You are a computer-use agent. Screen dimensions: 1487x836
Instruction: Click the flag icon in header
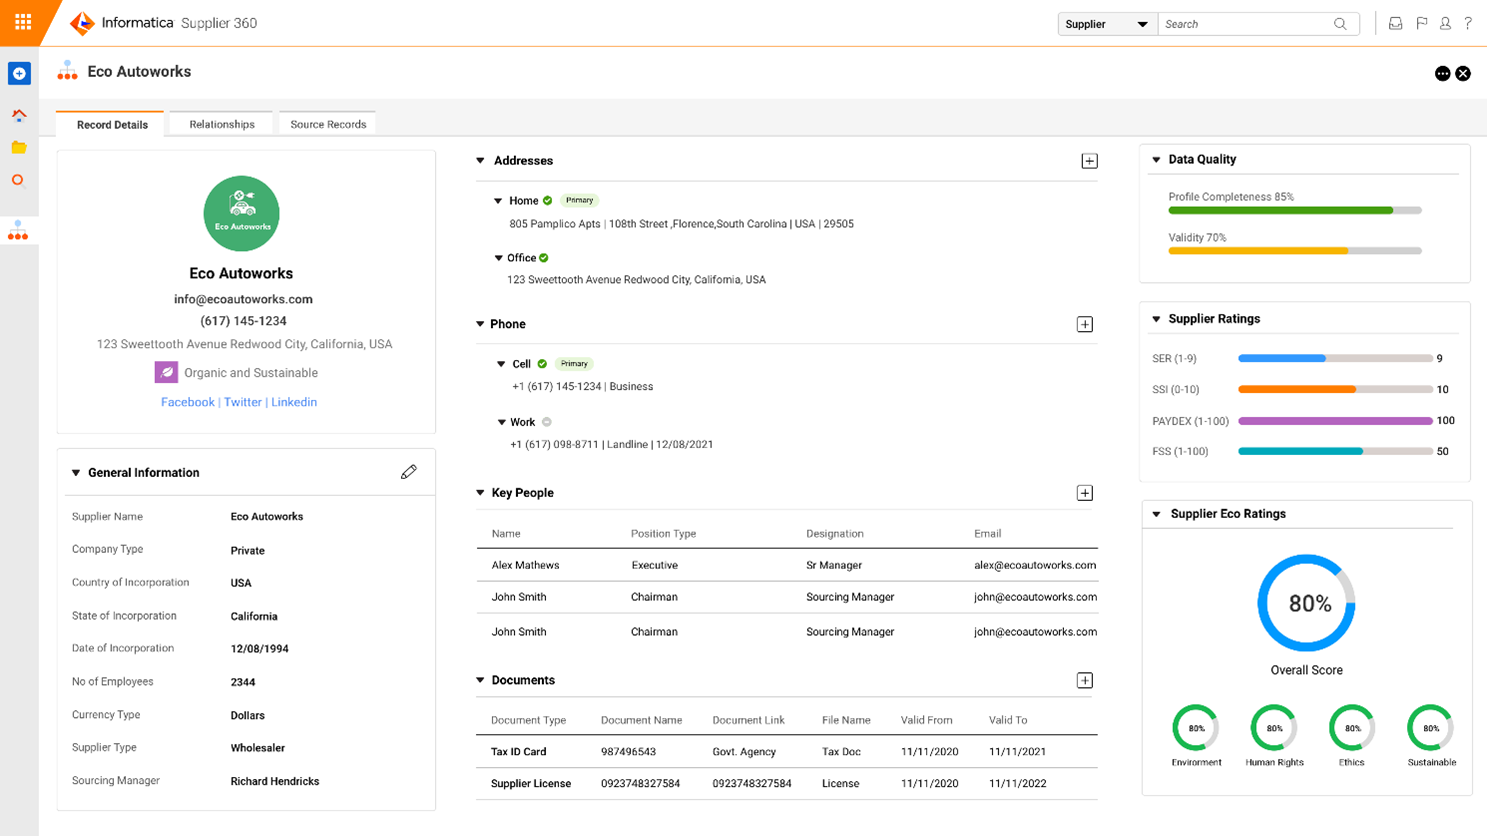[x=1421, y=23]
